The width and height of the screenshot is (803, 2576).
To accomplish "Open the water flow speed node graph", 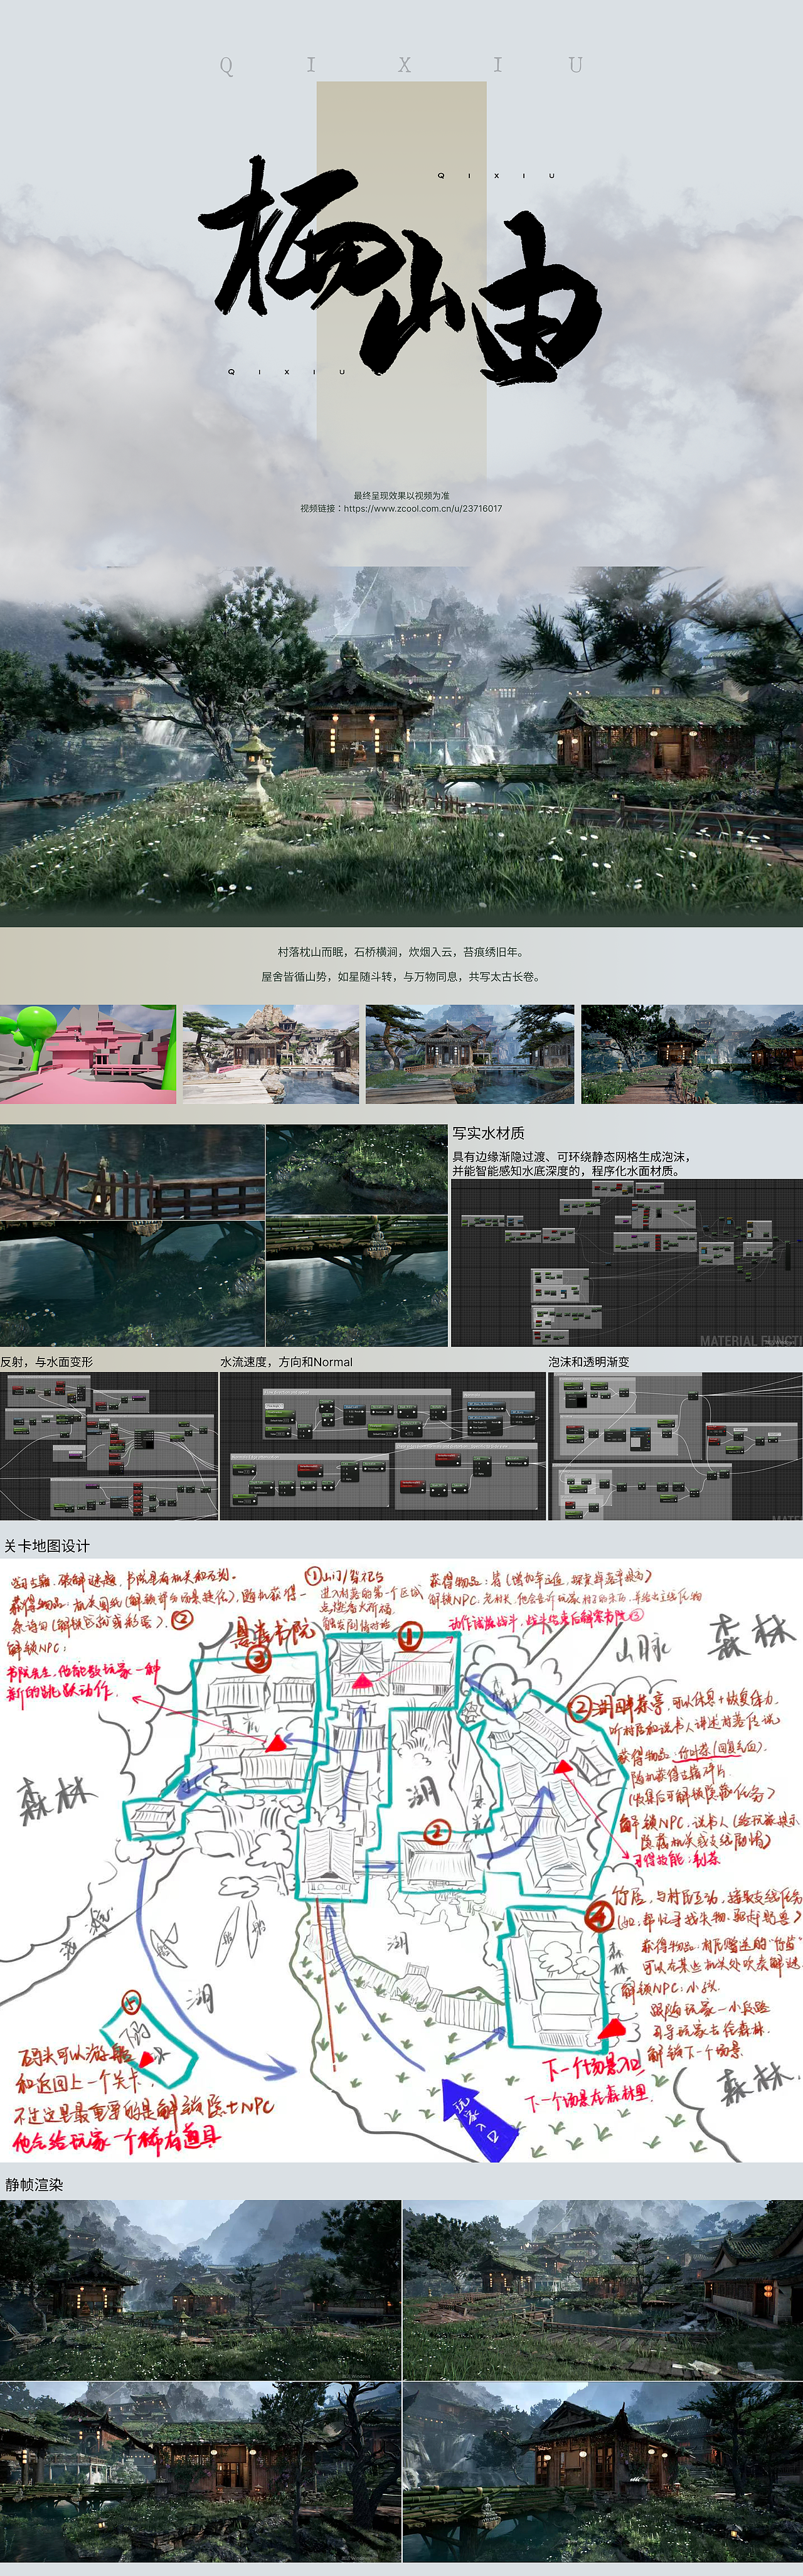I will coord(383,1446).
